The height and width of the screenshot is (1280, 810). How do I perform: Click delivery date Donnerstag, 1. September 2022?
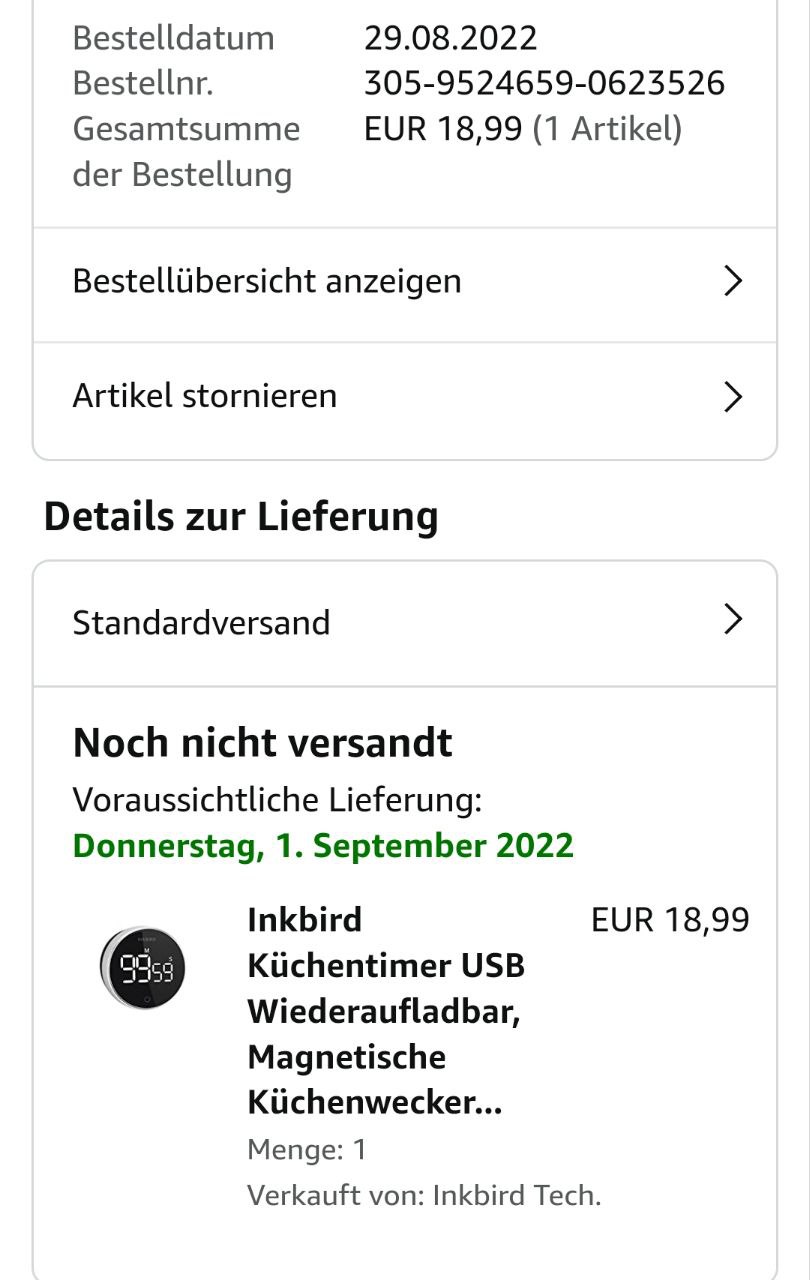pyautogui.click(x=323, y=846)
